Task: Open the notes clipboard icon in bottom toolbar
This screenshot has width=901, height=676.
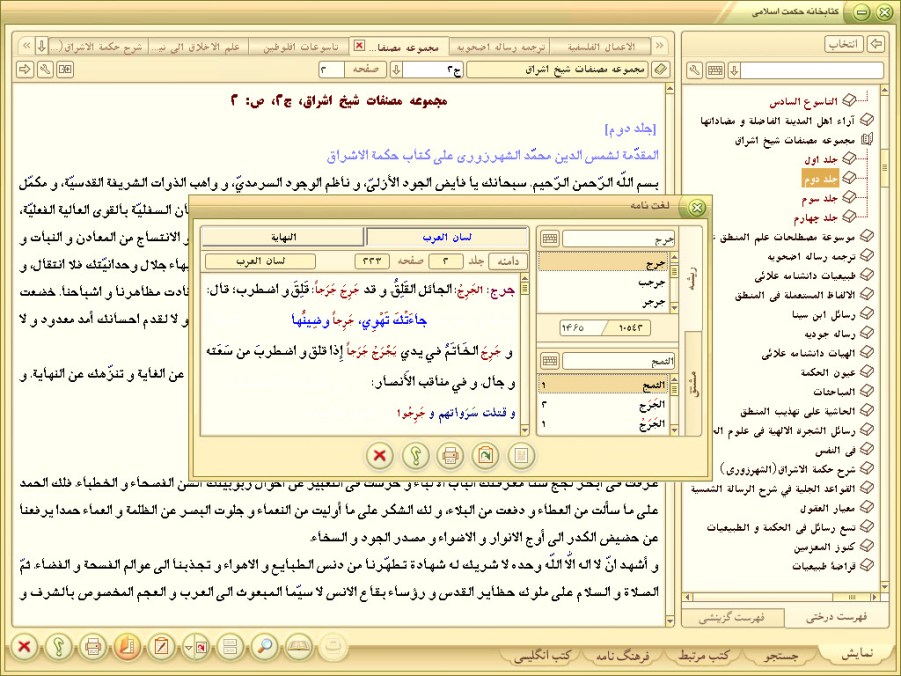Action: pyautogui.click(x=161, y=647)
